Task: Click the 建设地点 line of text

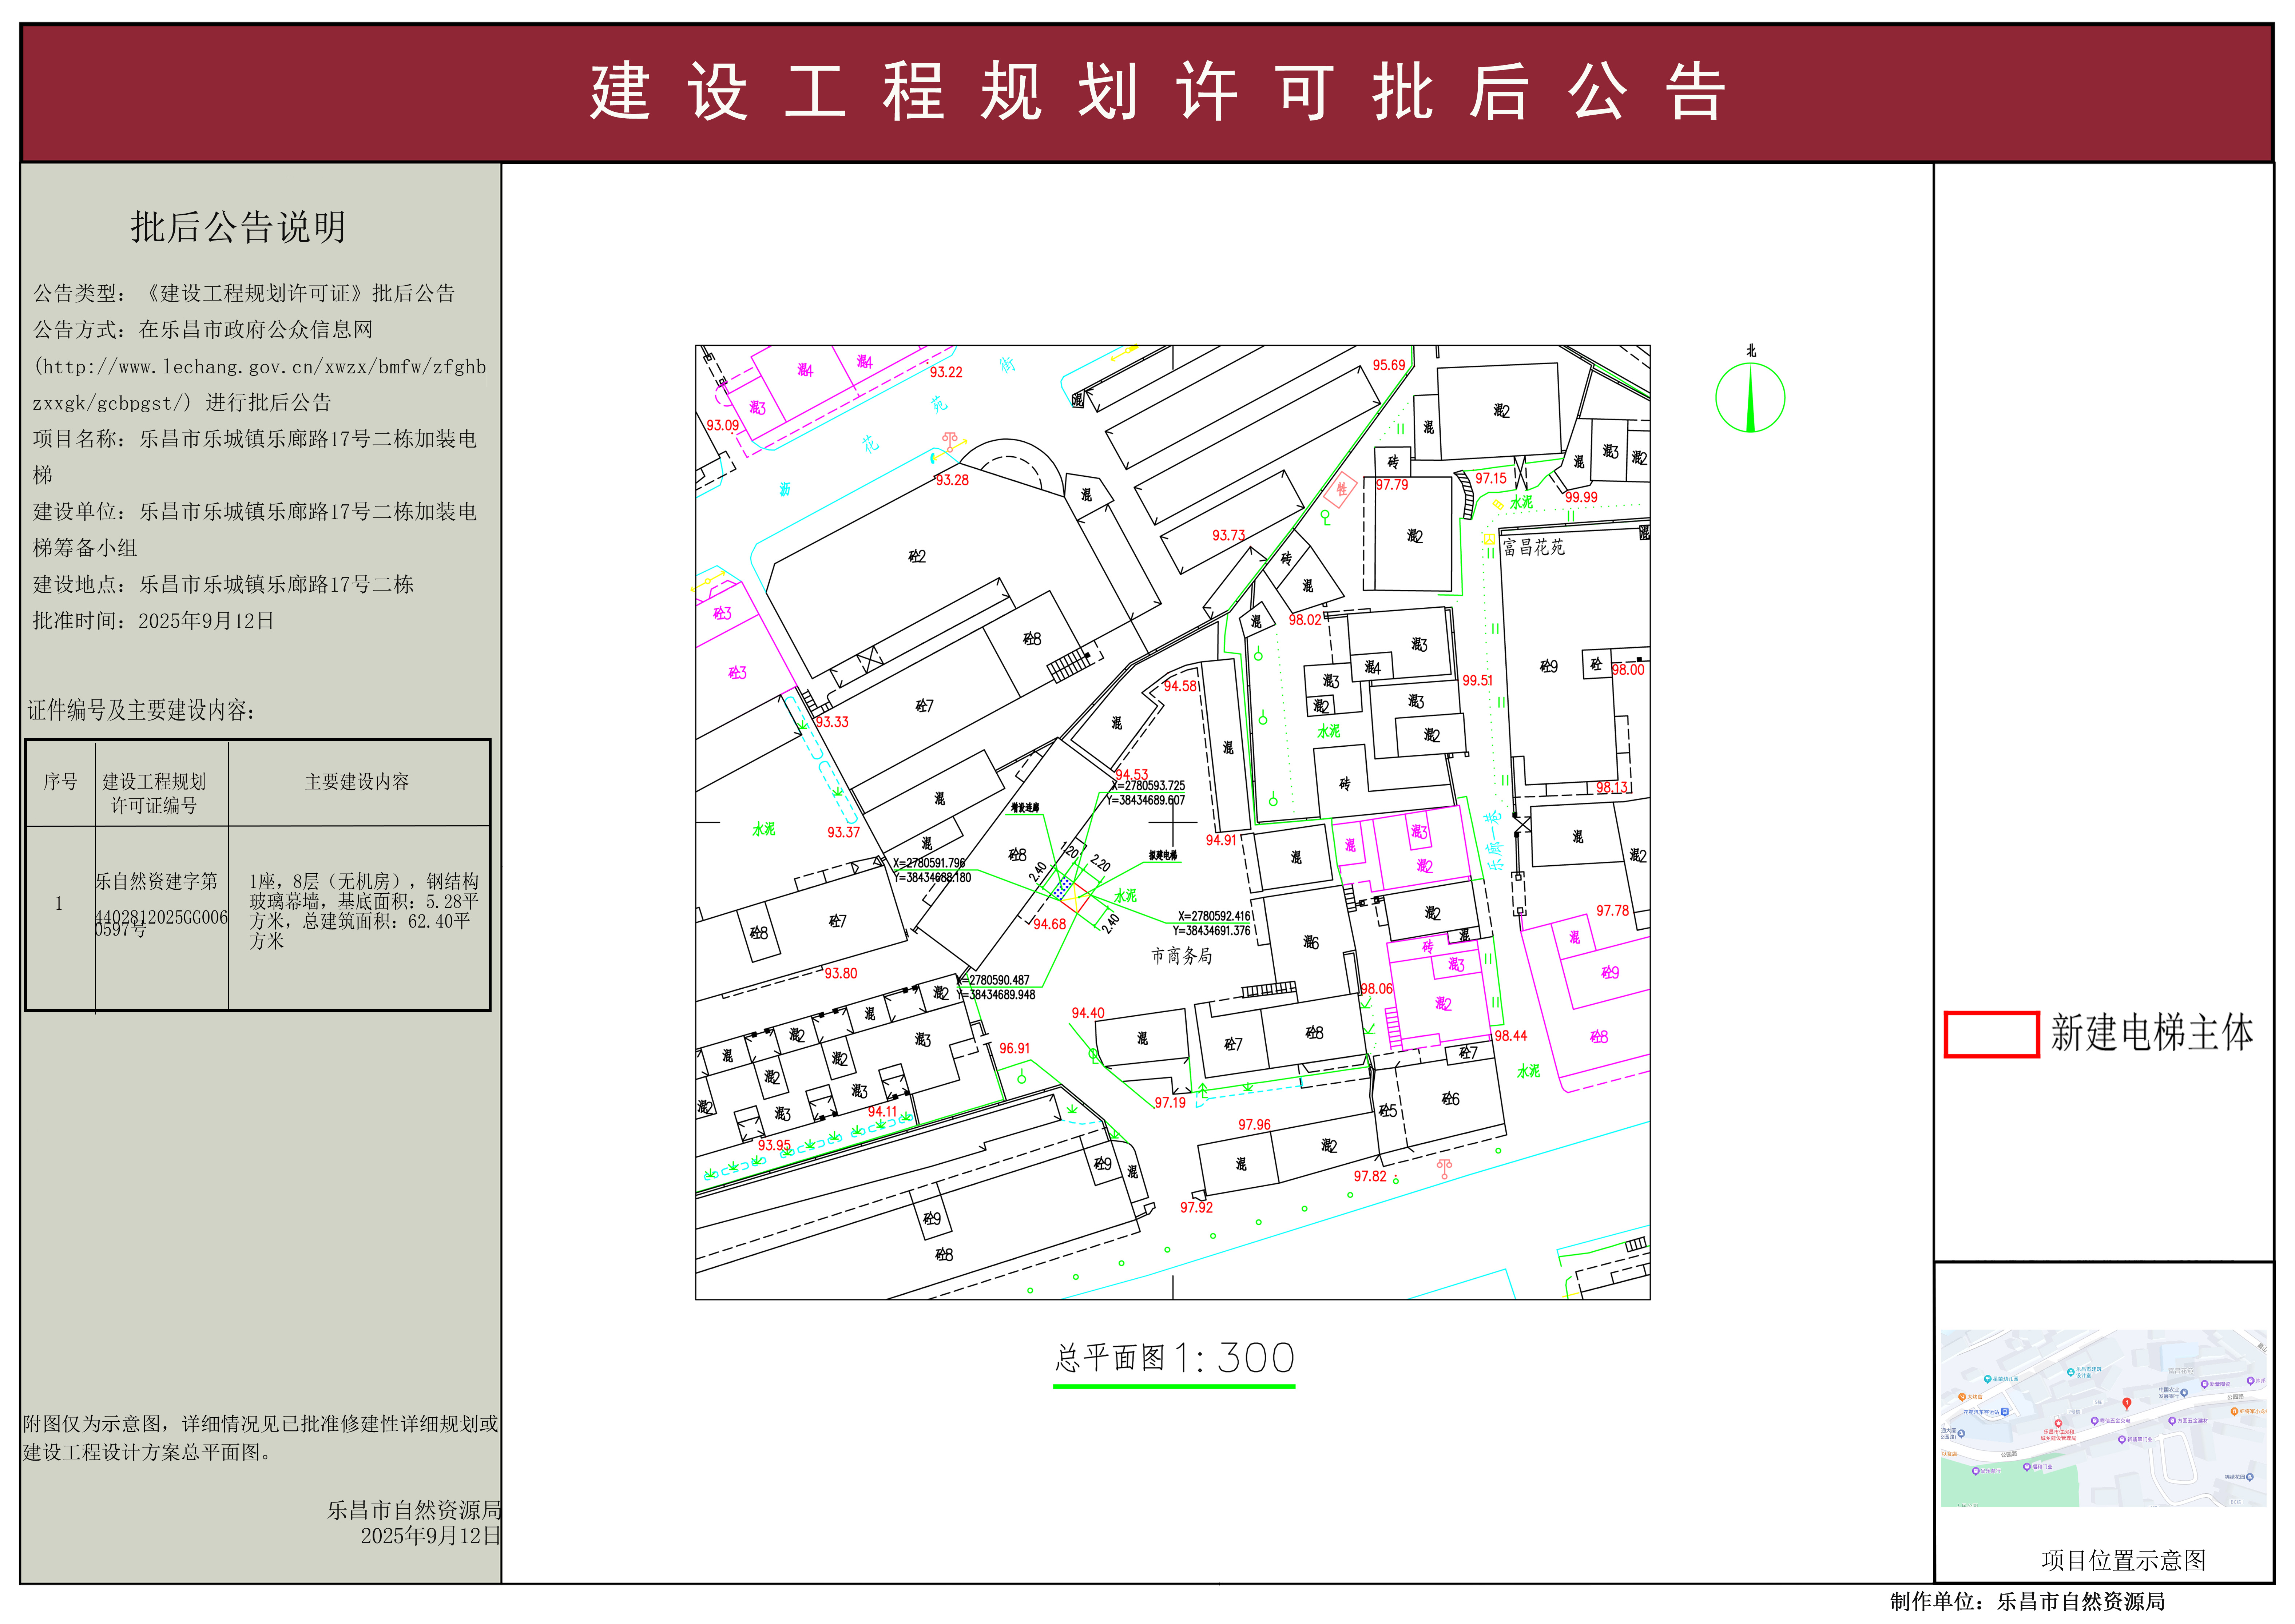Action: [223, 584]
